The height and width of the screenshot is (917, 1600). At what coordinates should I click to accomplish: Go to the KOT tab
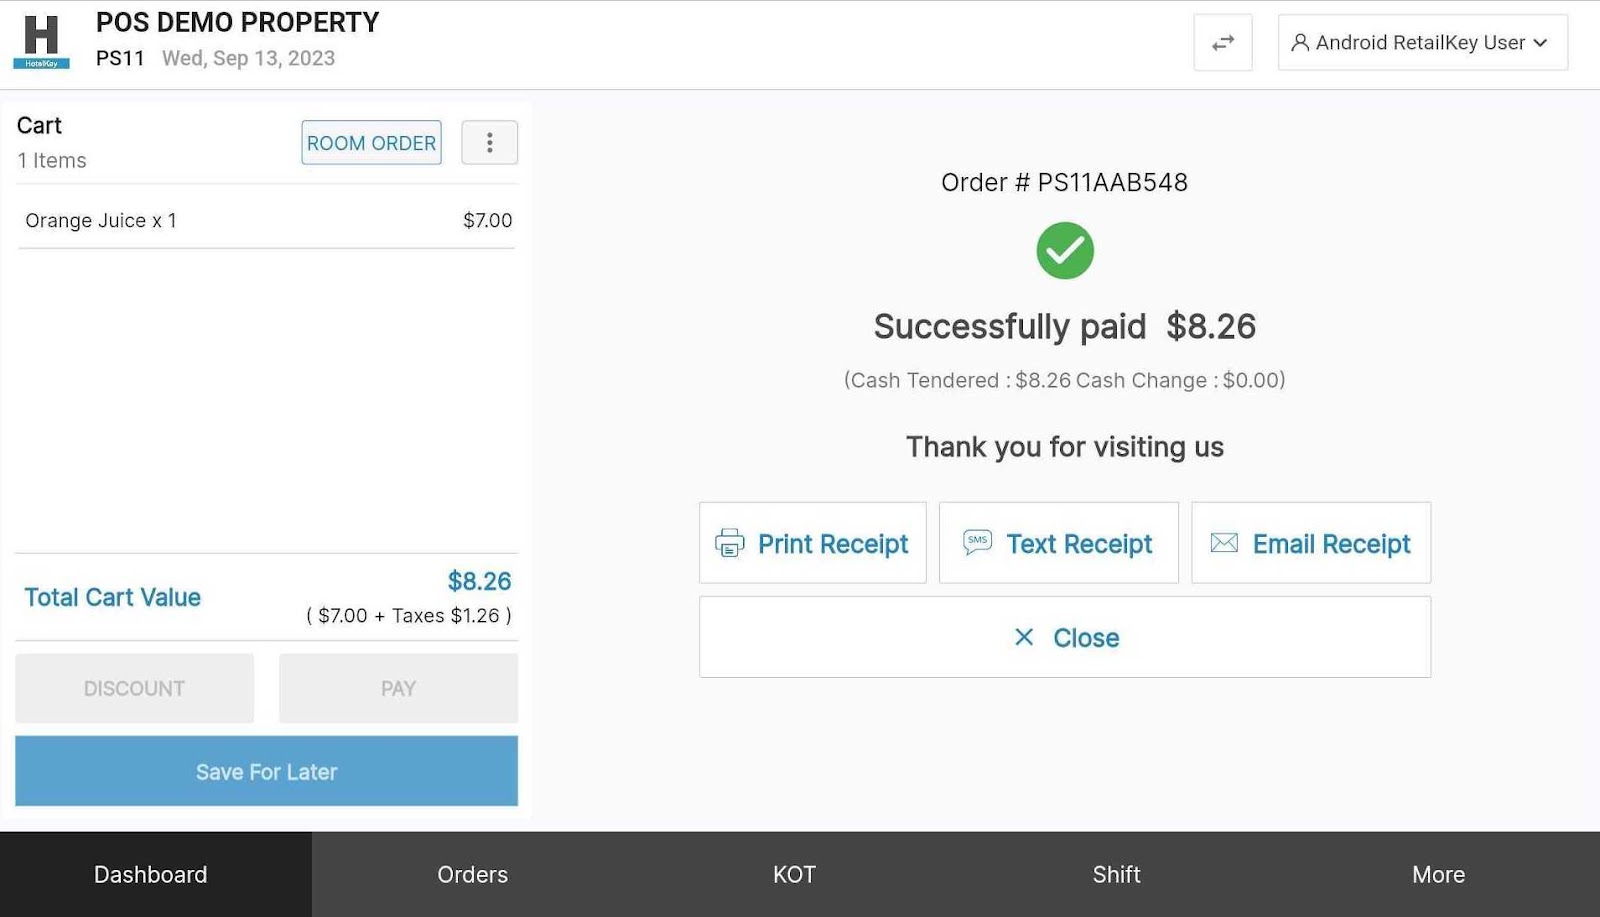click(794, 875)
